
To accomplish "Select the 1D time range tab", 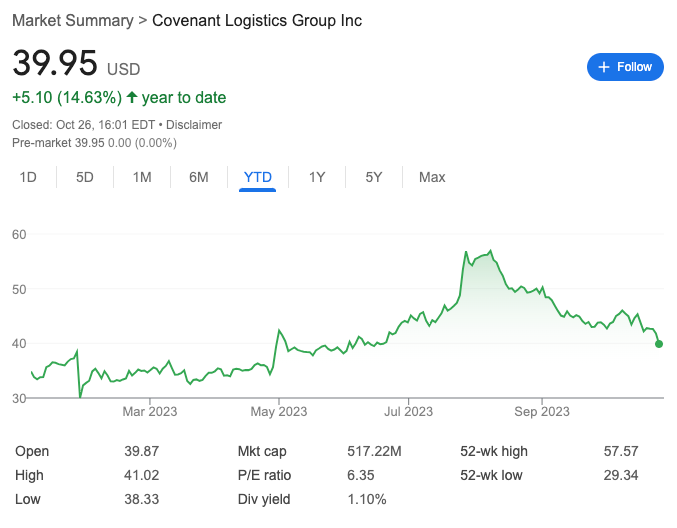I will (x=29, y=178).
